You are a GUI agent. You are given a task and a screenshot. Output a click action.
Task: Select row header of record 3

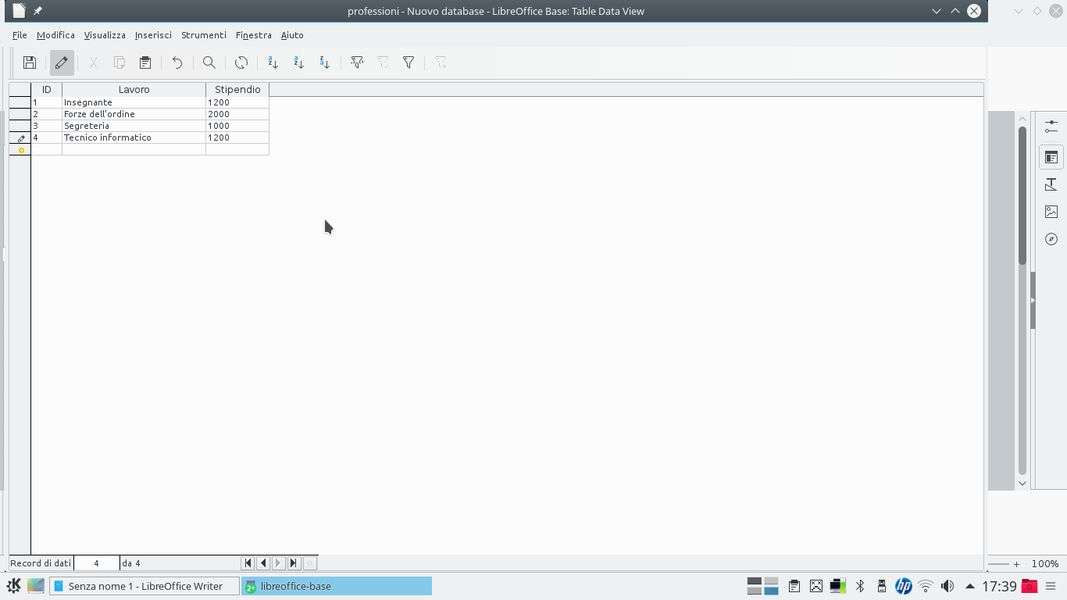click(x=20, y=126)
